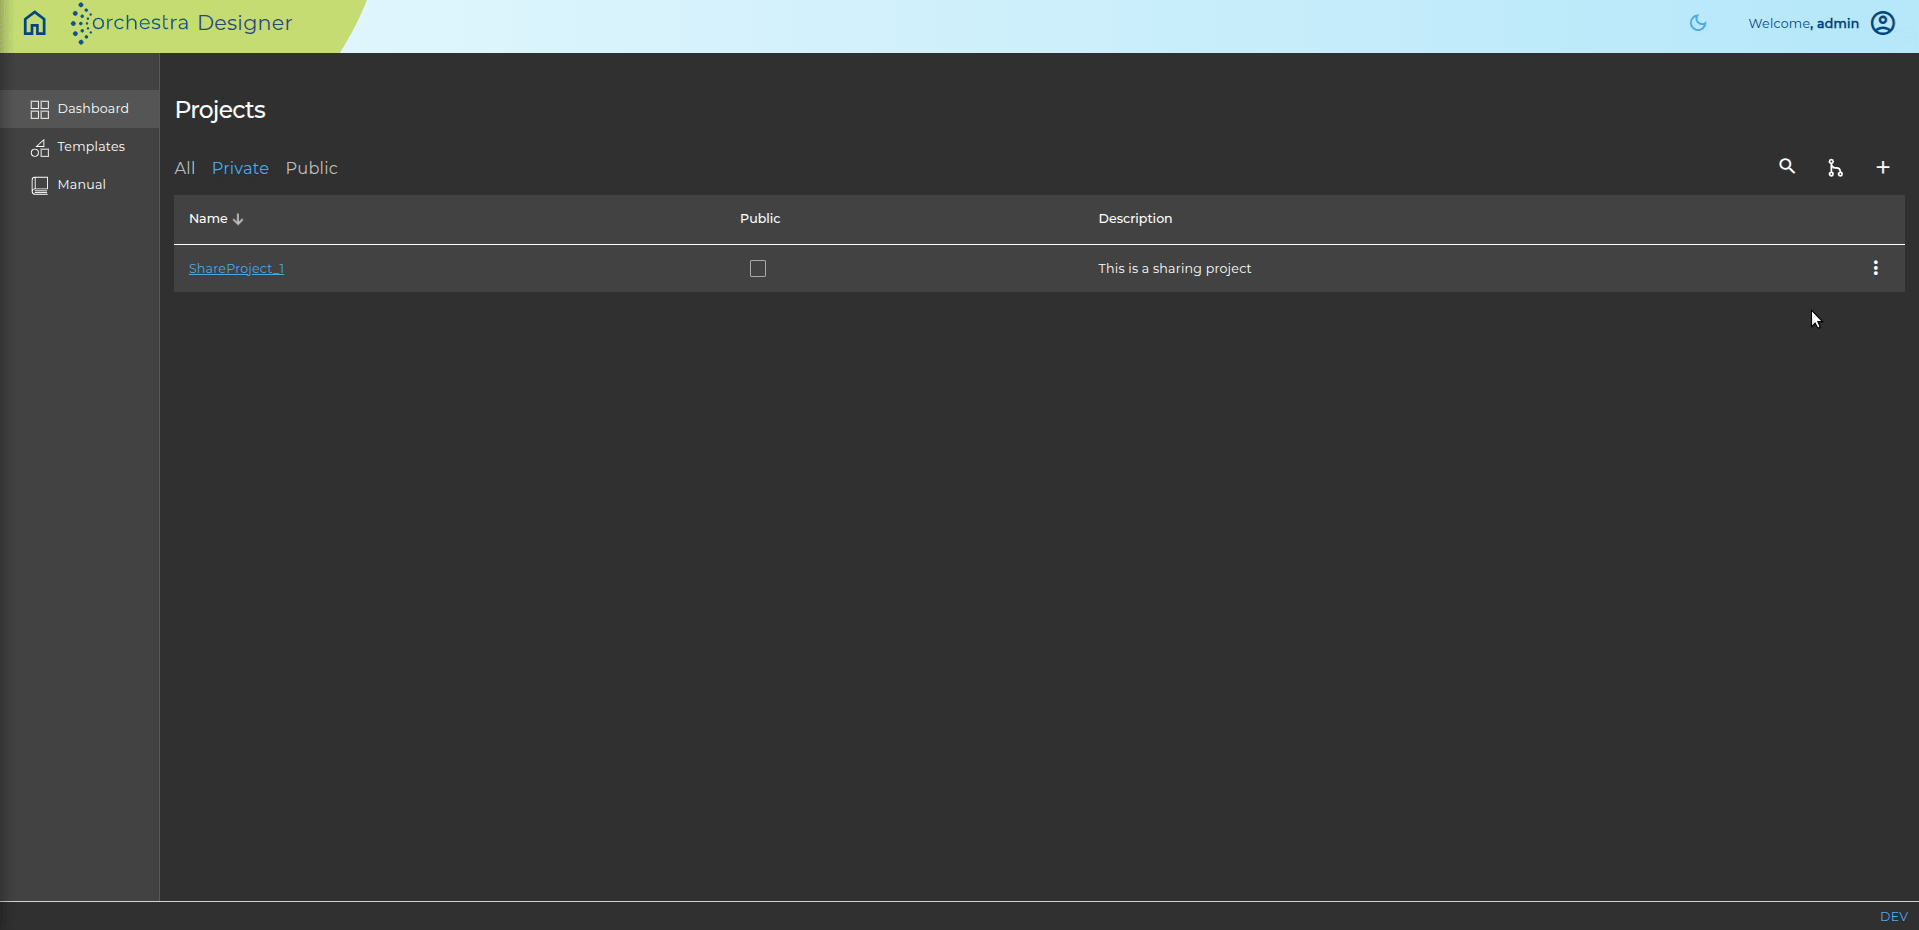Viewport: 1919px width, 930px height.
Task: Add a new project with plus icon
Action: [1883, 168]
